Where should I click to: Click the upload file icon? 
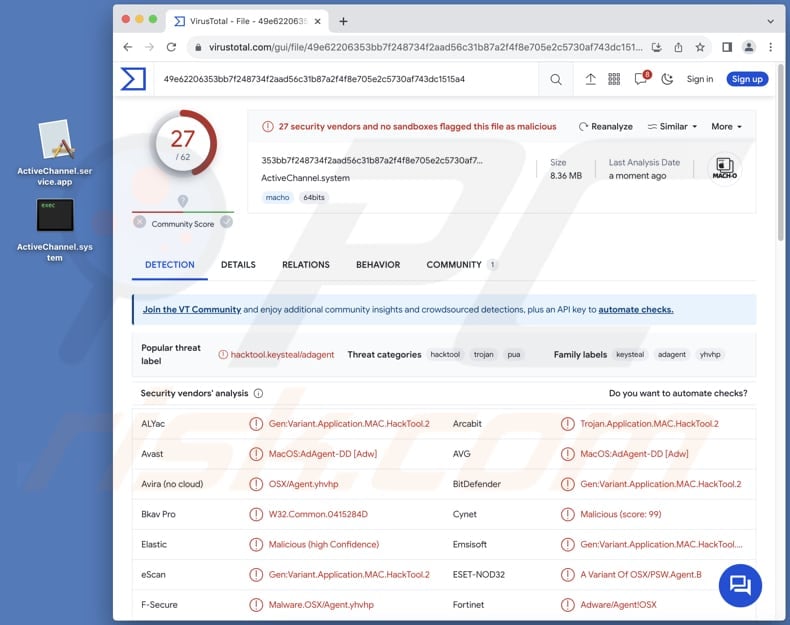tap(590, 79)
